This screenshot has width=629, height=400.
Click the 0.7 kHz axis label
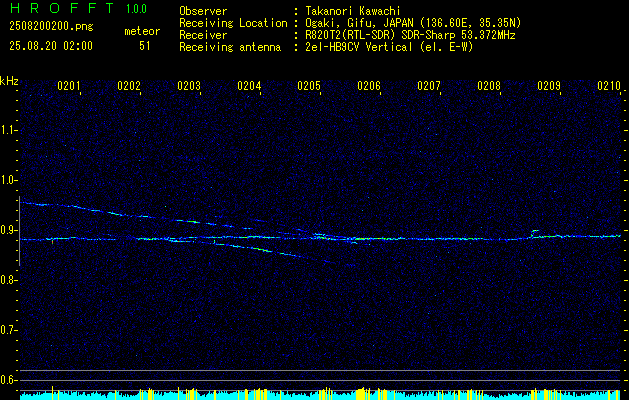coord(8,330)
